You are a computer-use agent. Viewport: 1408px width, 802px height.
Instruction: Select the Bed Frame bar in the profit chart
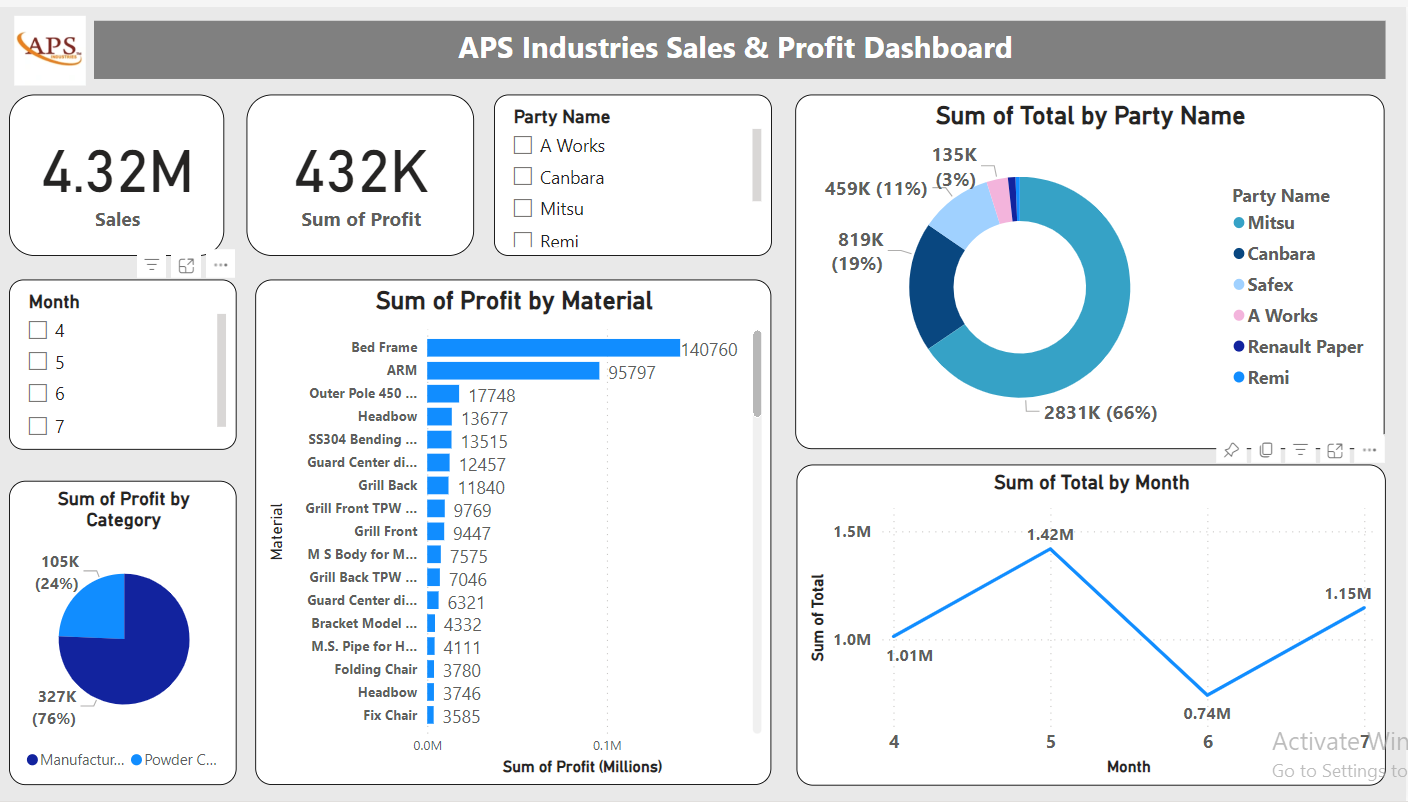pyautogui.click(x=550, y=347)
